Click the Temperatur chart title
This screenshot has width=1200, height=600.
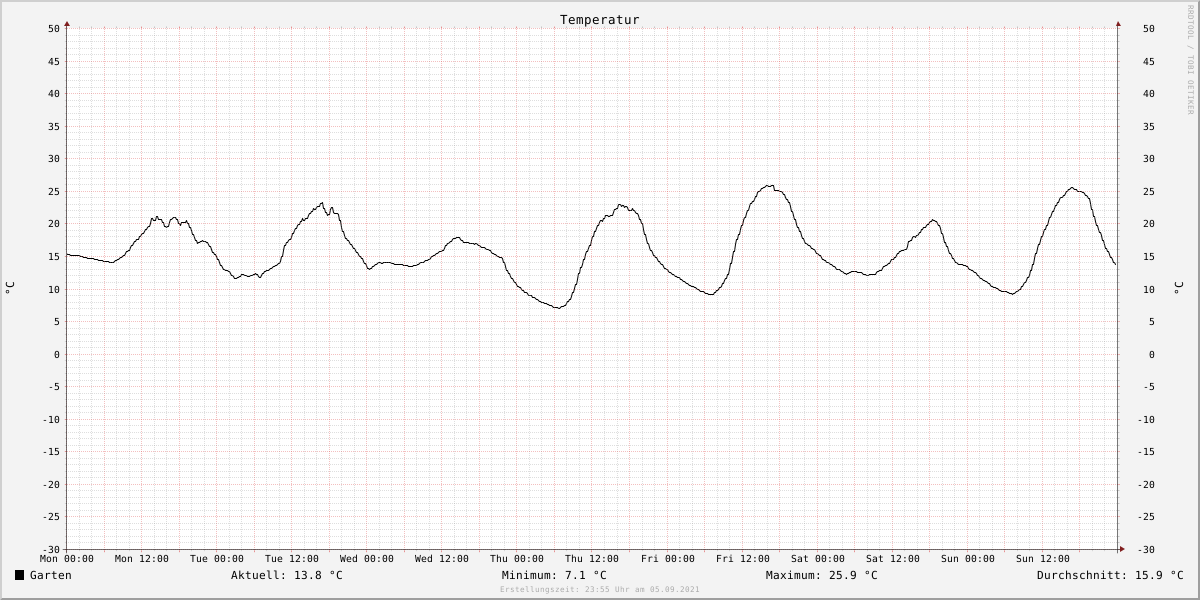coord(599,20)
